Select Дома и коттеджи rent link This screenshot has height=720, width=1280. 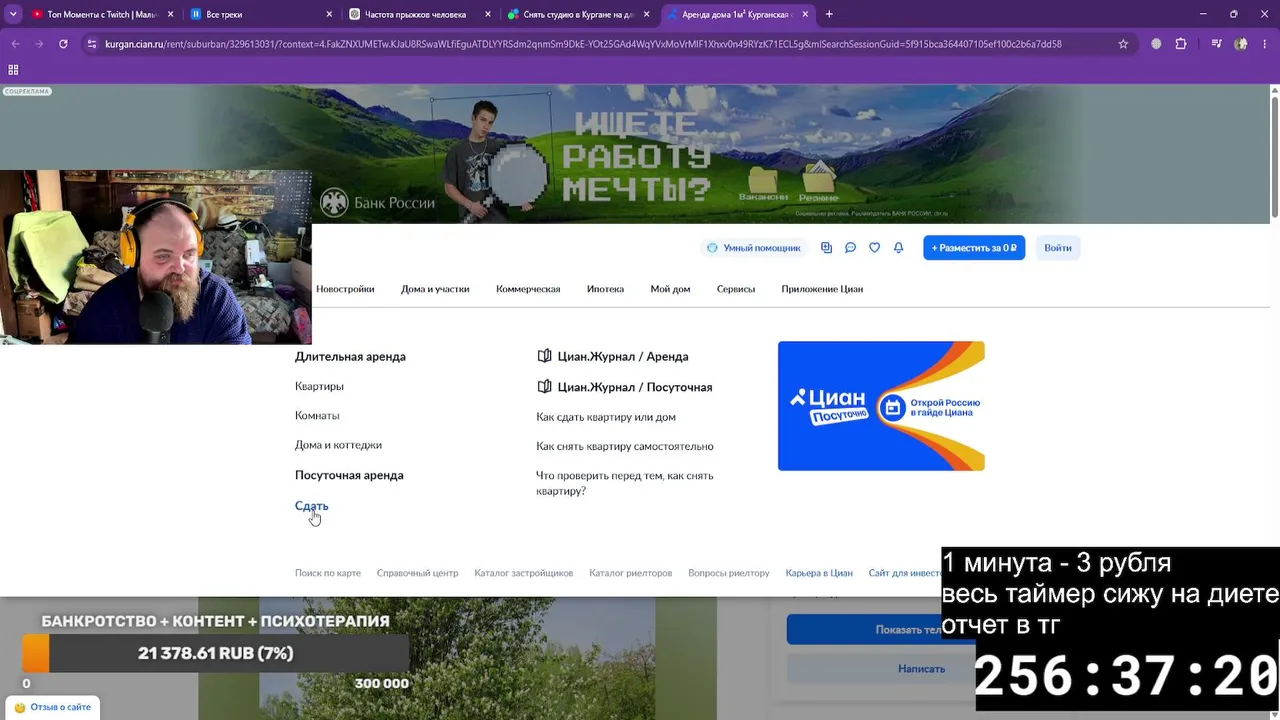338,445
